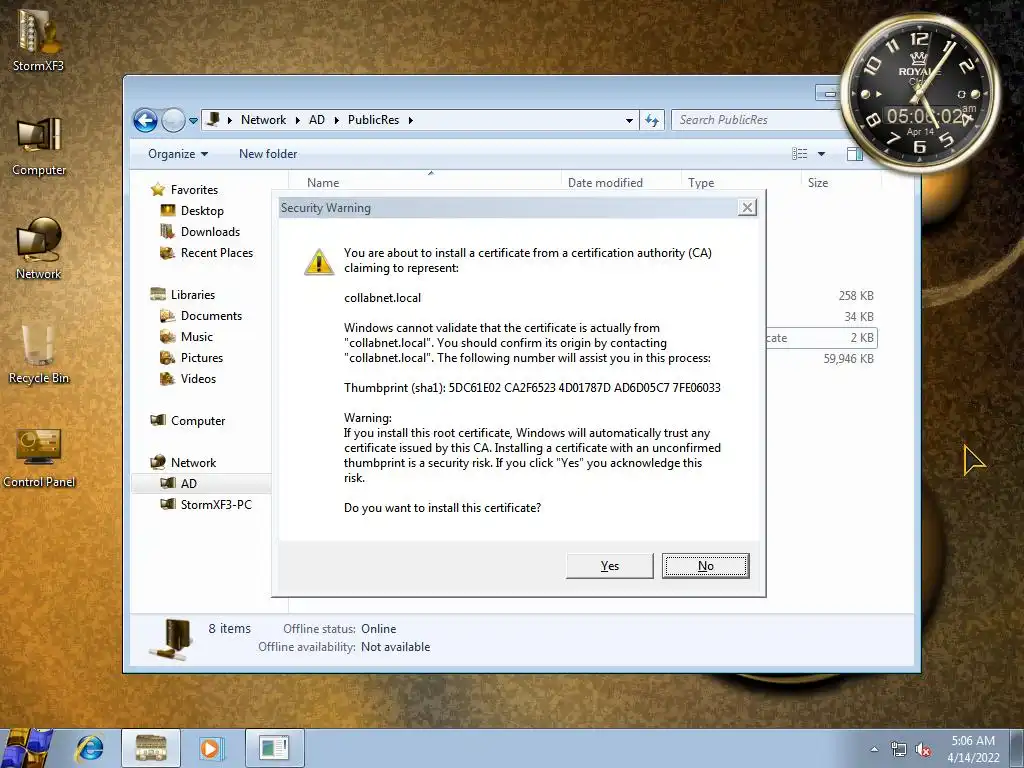Open the Organize menu
The width and height of the screenshot is (1024, 768).
pyautogui.click(x=178, y=154)
